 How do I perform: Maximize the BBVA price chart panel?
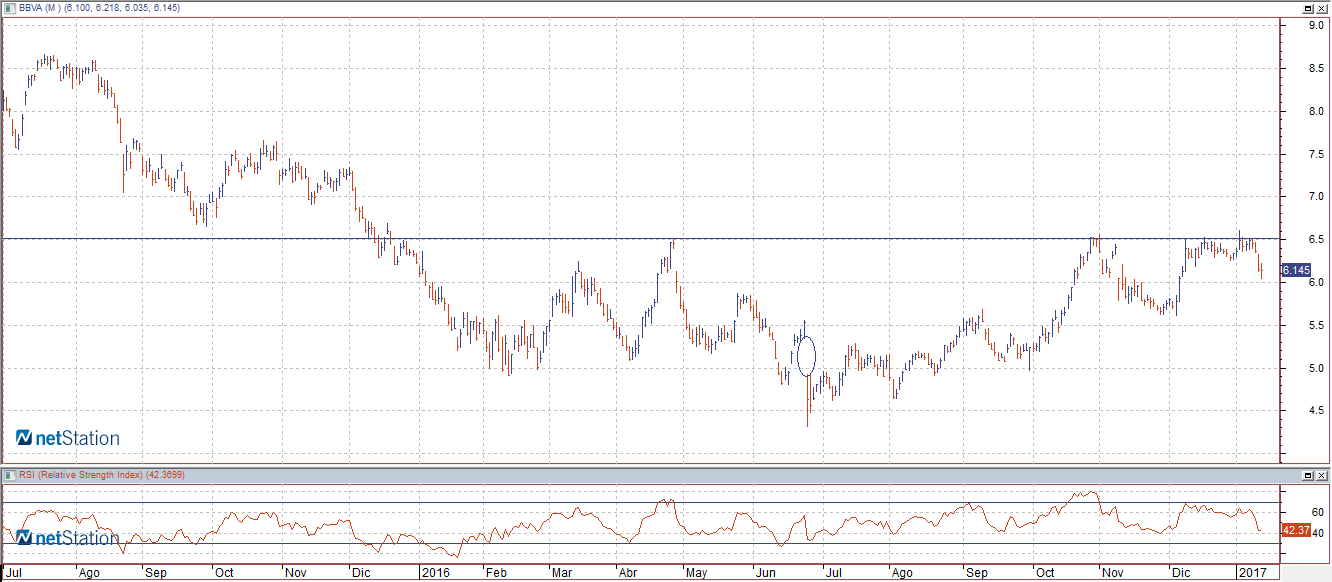[x=1308, y=8]
